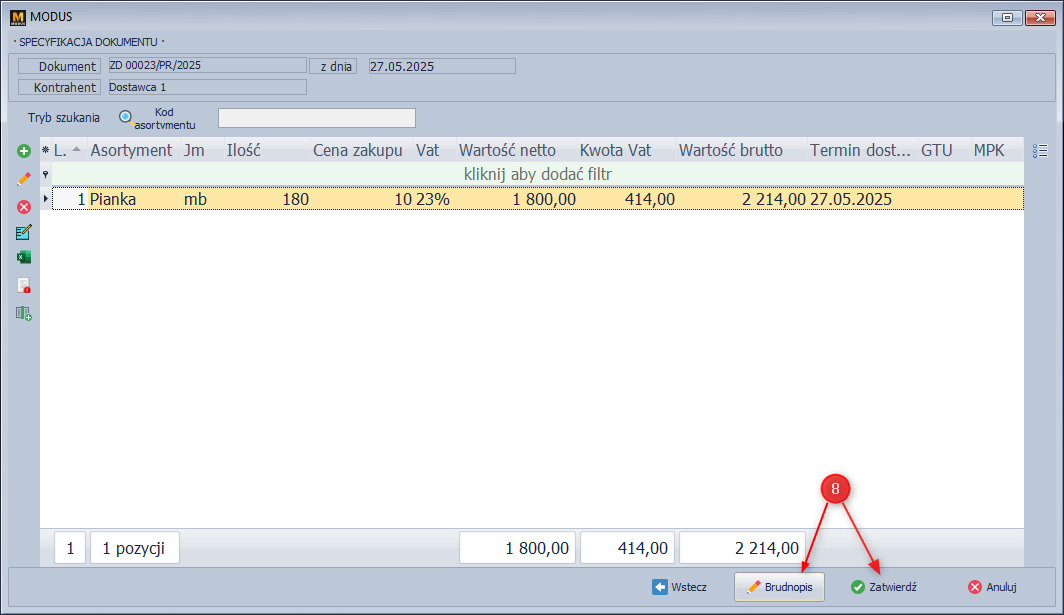
Task: Sort by the Asortyment column header
Action: (x=132, y=150)
